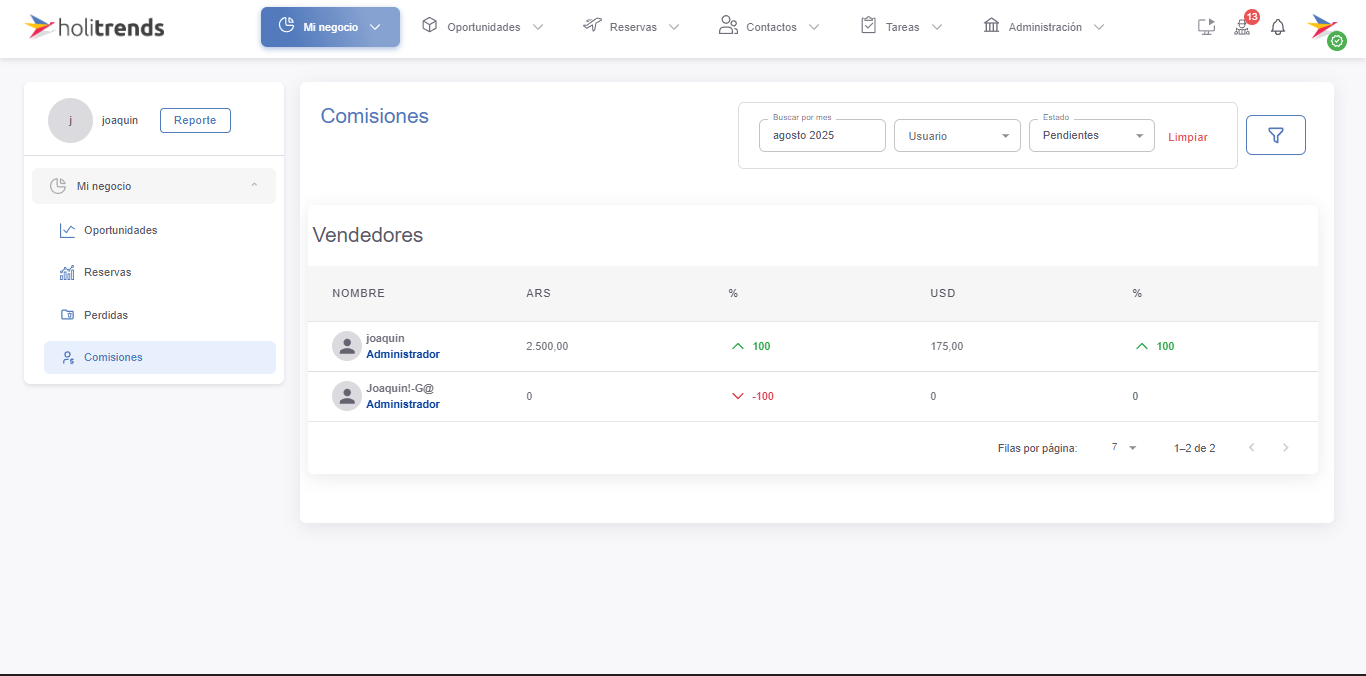
Task: Click the red down arrow next to -100
Action: click(x=737, y=396)
